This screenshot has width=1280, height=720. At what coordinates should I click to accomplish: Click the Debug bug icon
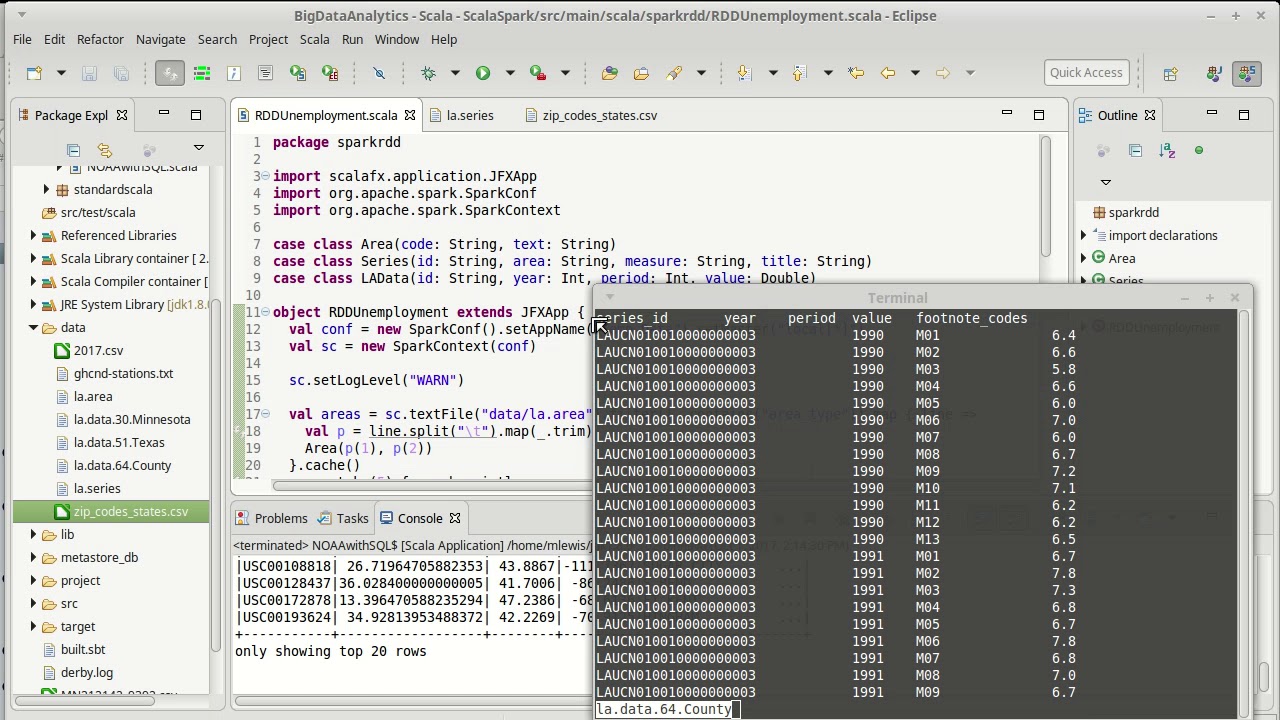[428, 73]
